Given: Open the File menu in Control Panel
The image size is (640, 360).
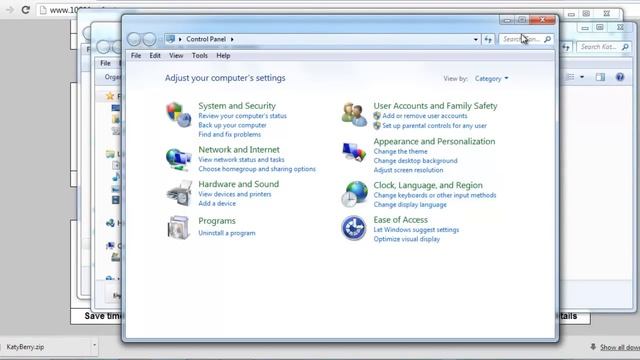Looking at the screenshot, I should click(136, 56).
